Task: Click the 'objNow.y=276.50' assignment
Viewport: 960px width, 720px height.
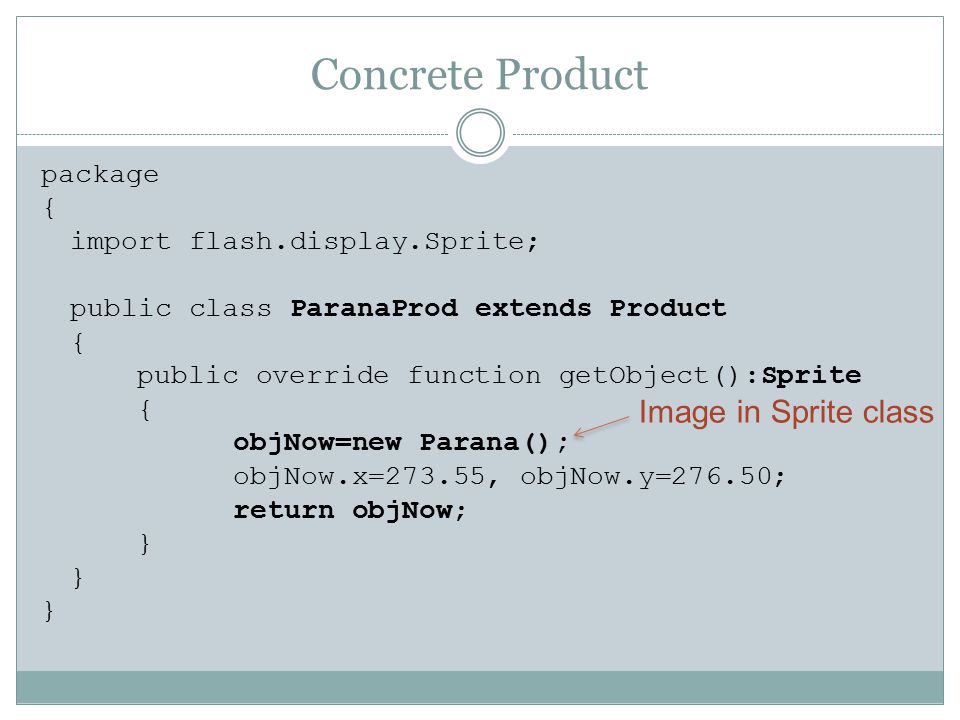Action: click(x=648, y=477)
